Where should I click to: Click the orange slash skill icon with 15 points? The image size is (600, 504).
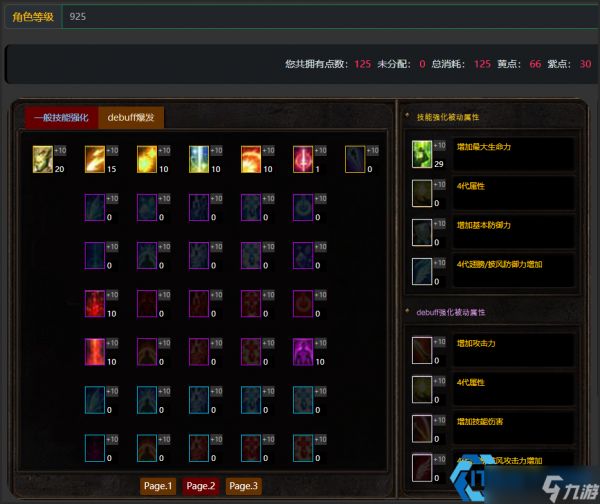pos(95,159)
